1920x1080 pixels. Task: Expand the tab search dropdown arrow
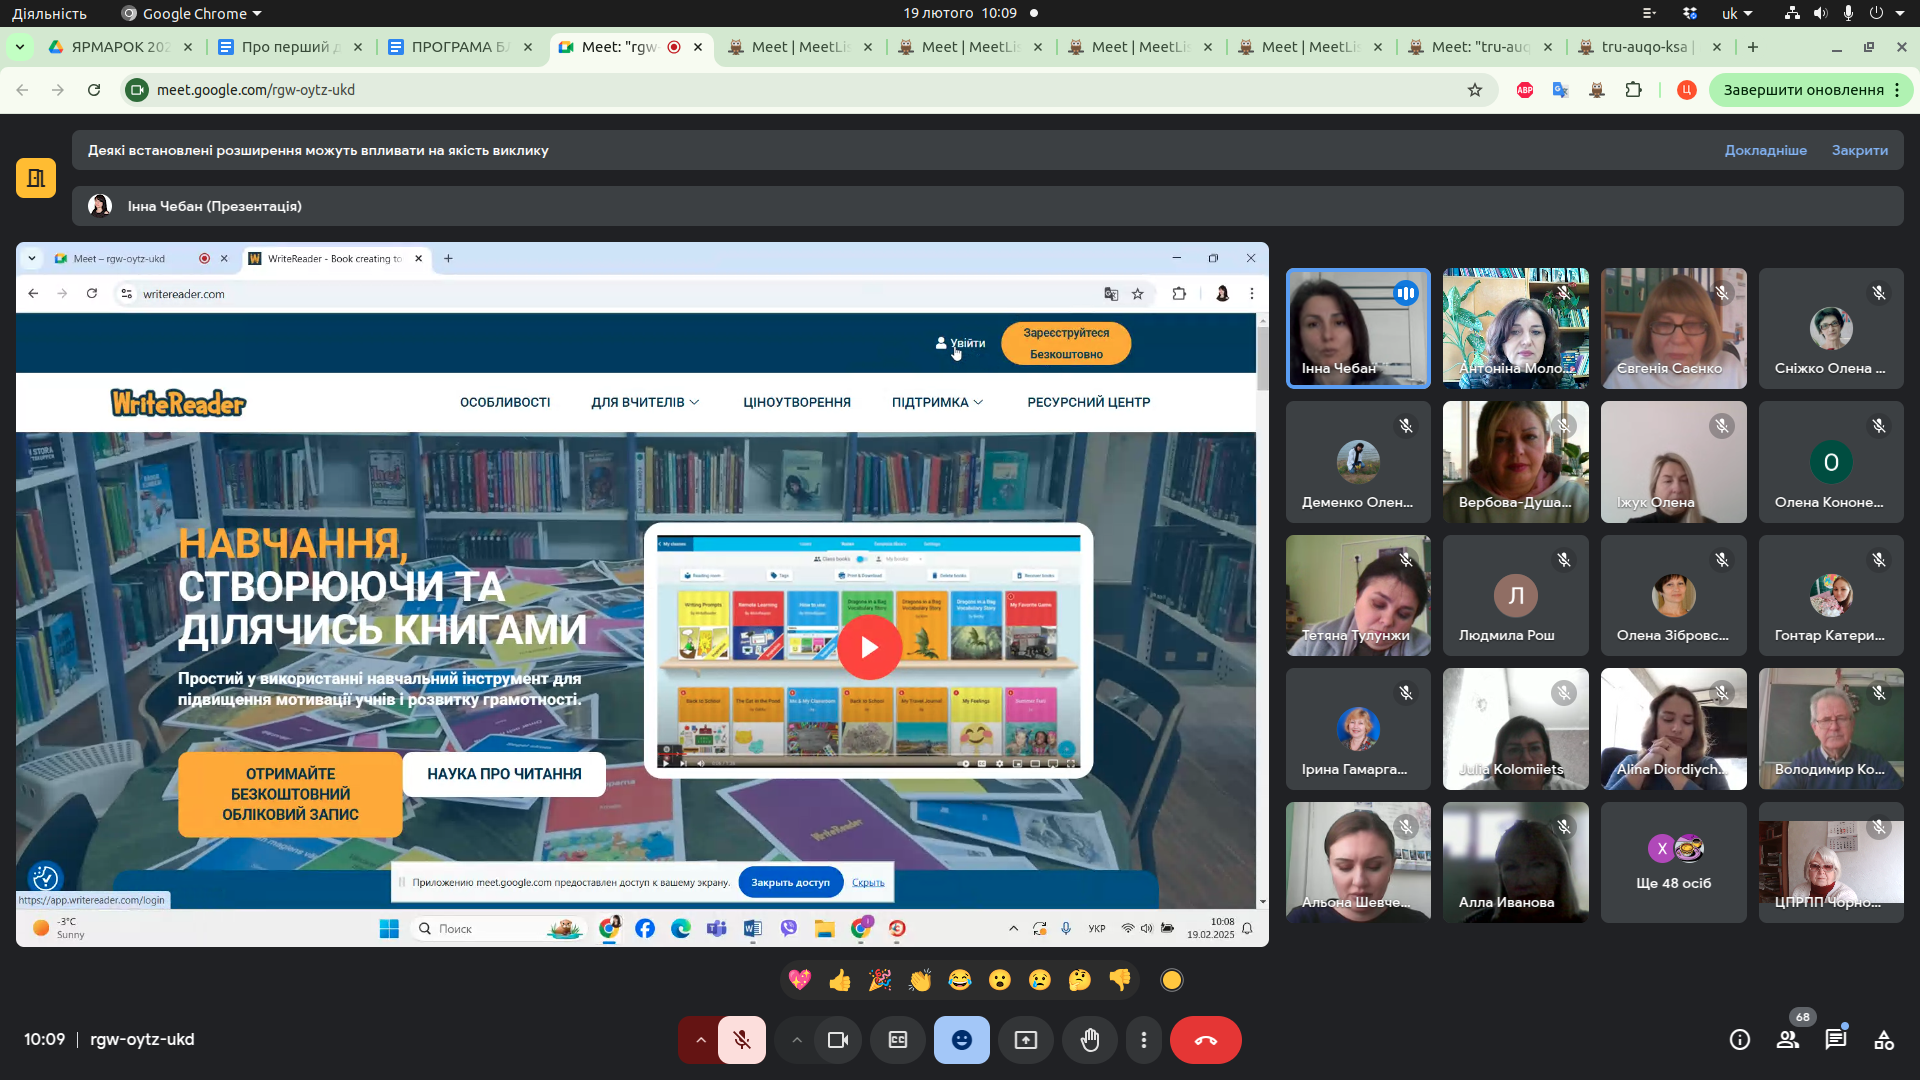click(x=20, y=47)
